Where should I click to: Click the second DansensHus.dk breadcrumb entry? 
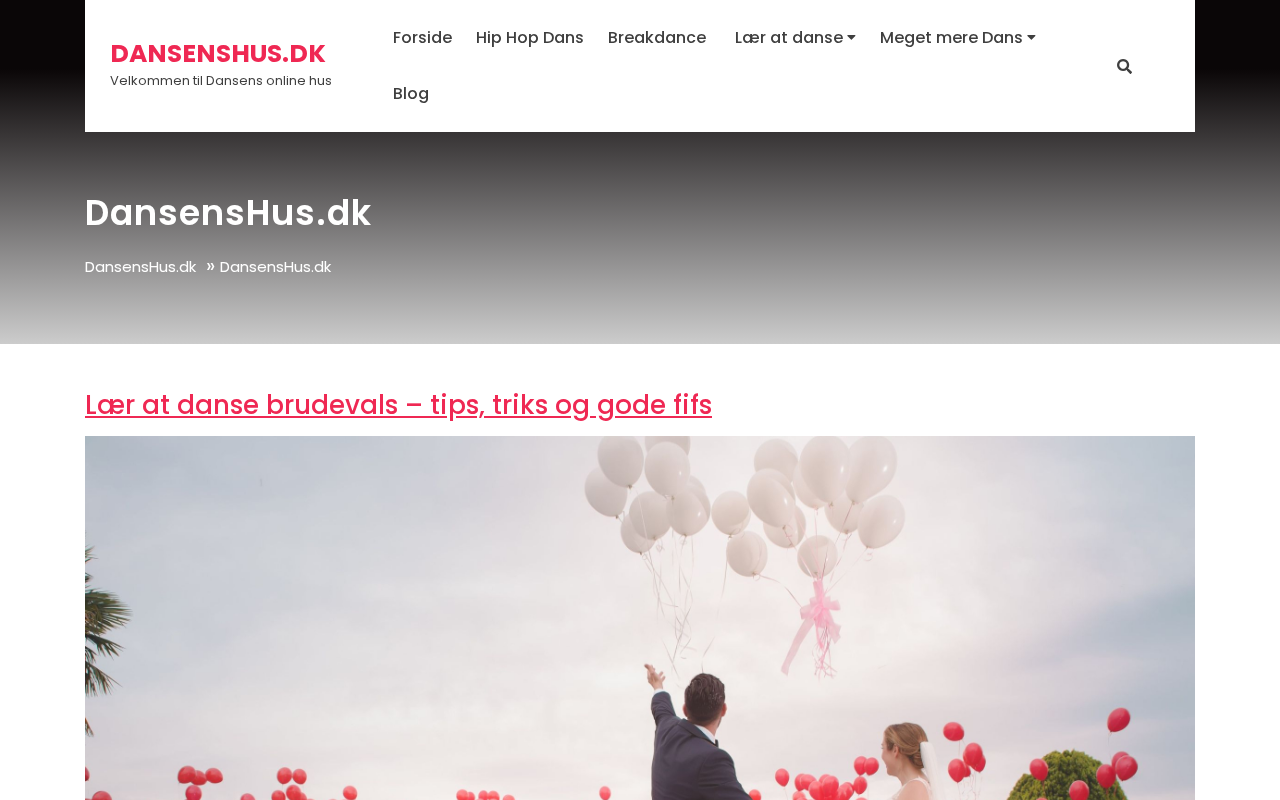275,267
